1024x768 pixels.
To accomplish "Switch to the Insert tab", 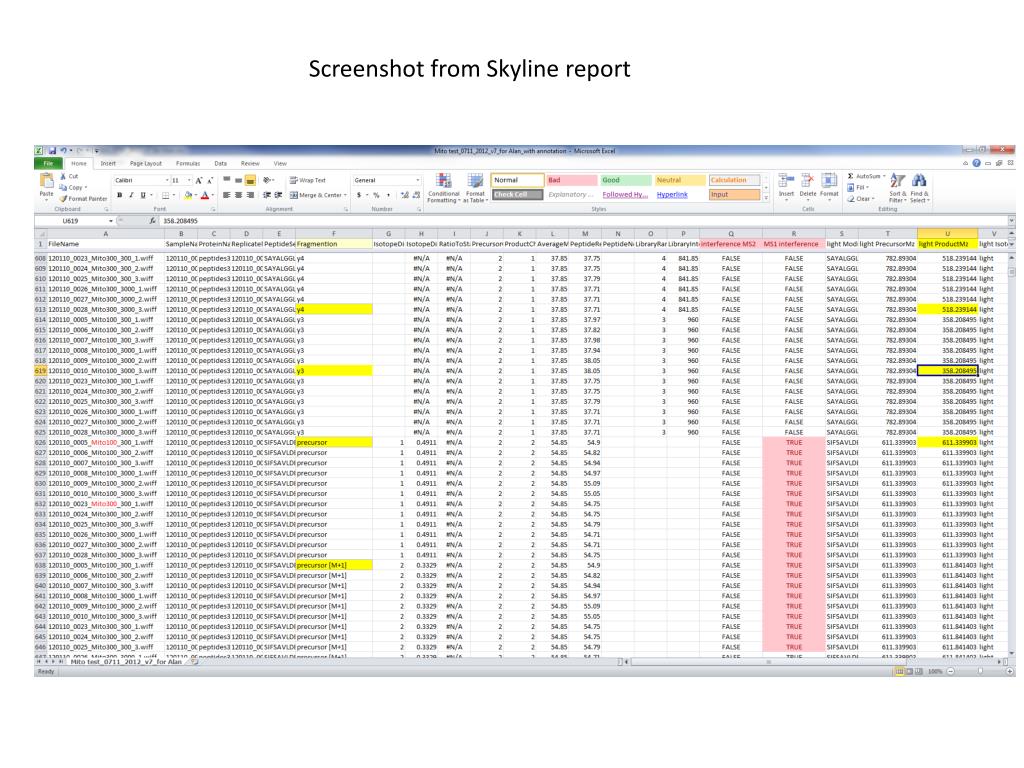I will pyautogui.click(x=108, y=163).
